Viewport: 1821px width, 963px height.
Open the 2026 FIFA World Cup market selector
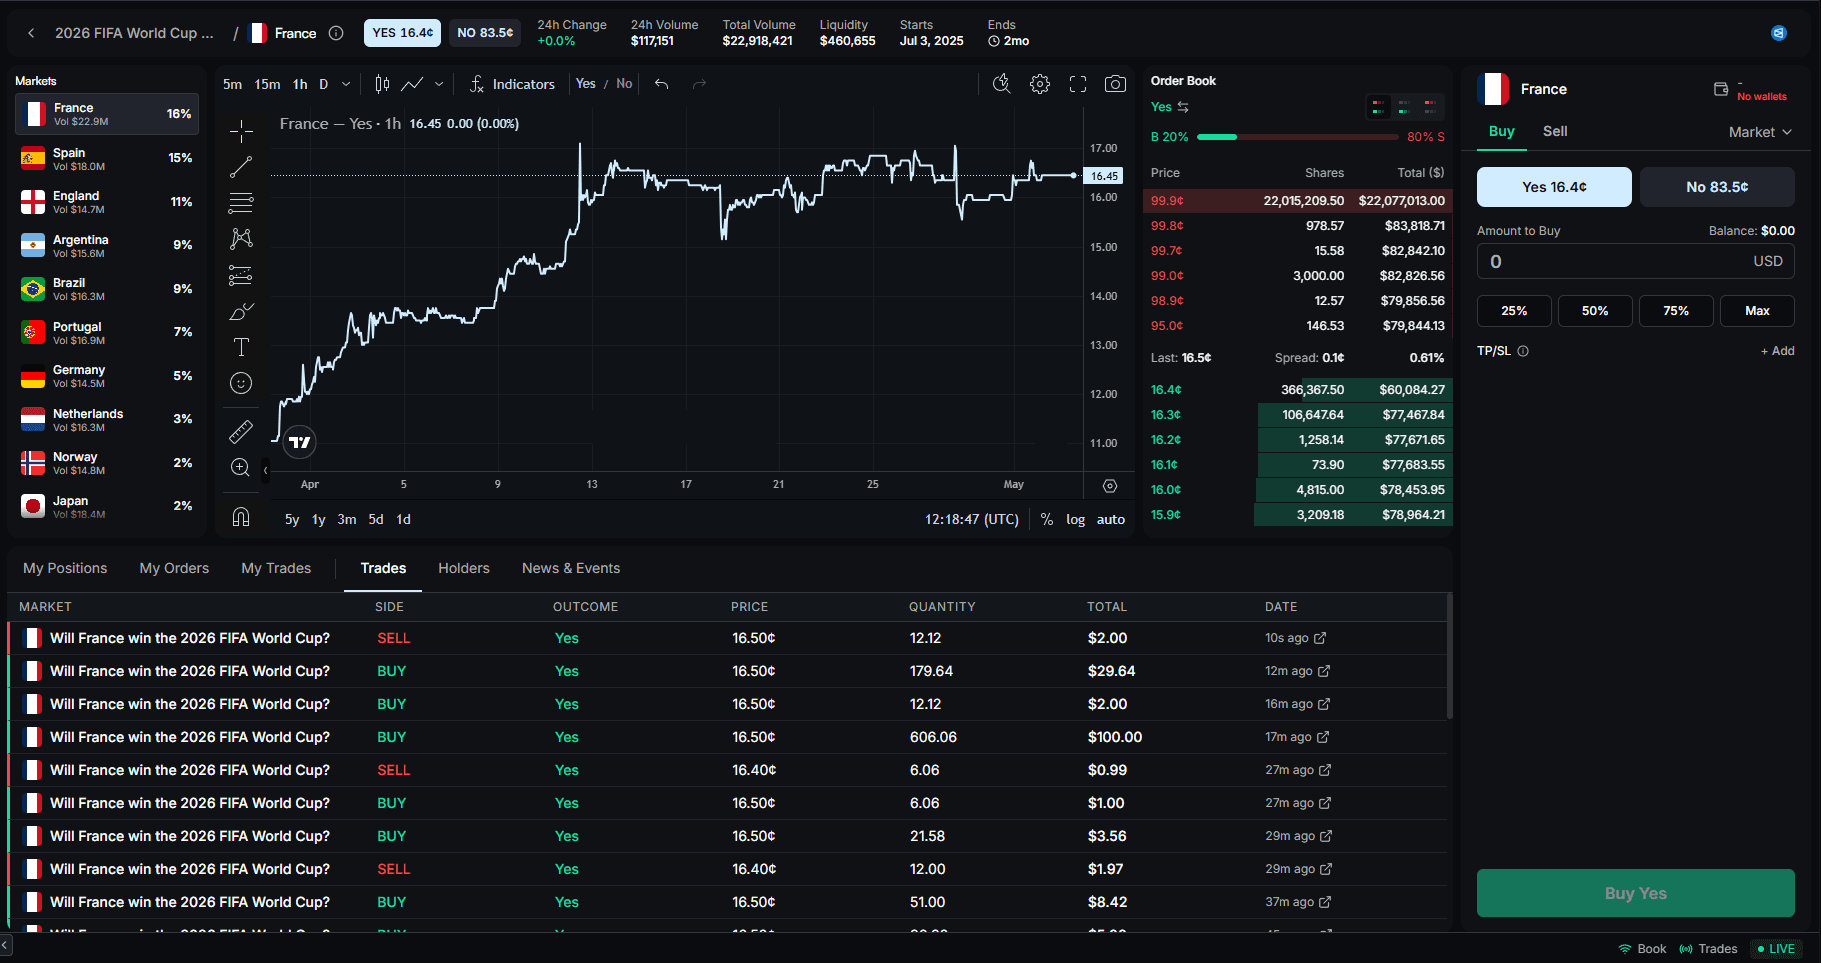coord(134,33)
